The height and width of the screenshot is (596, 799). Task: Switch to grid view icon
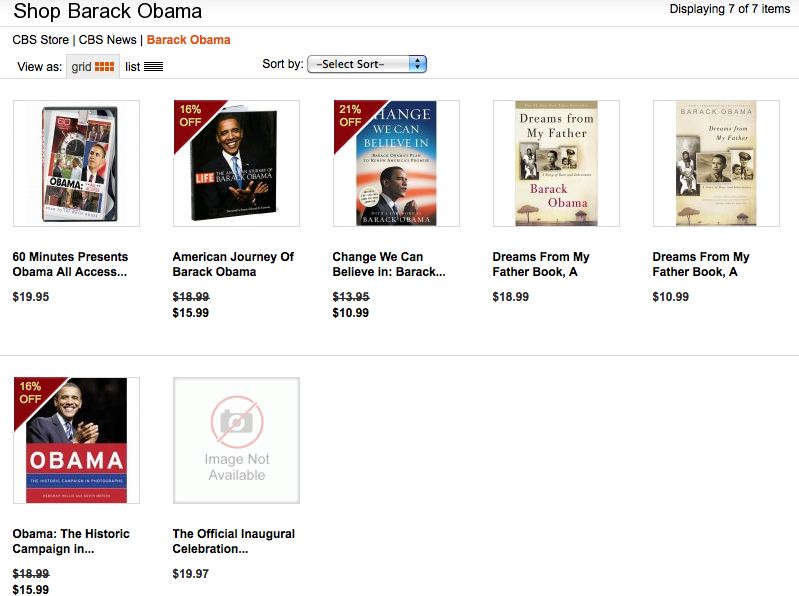pos(104,67)
